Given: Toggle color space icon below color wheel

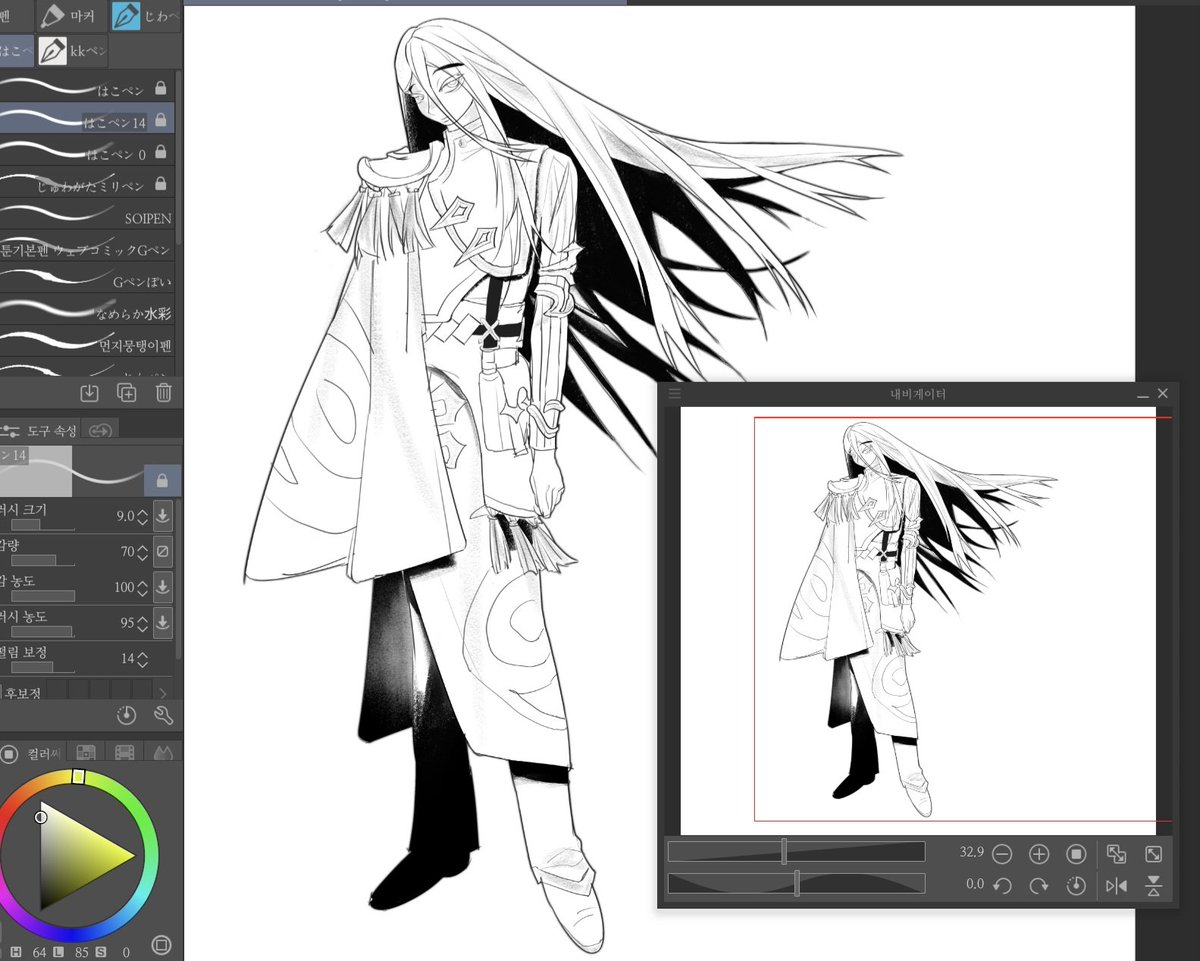Looking at the screenshot, I should click(161, 945).
